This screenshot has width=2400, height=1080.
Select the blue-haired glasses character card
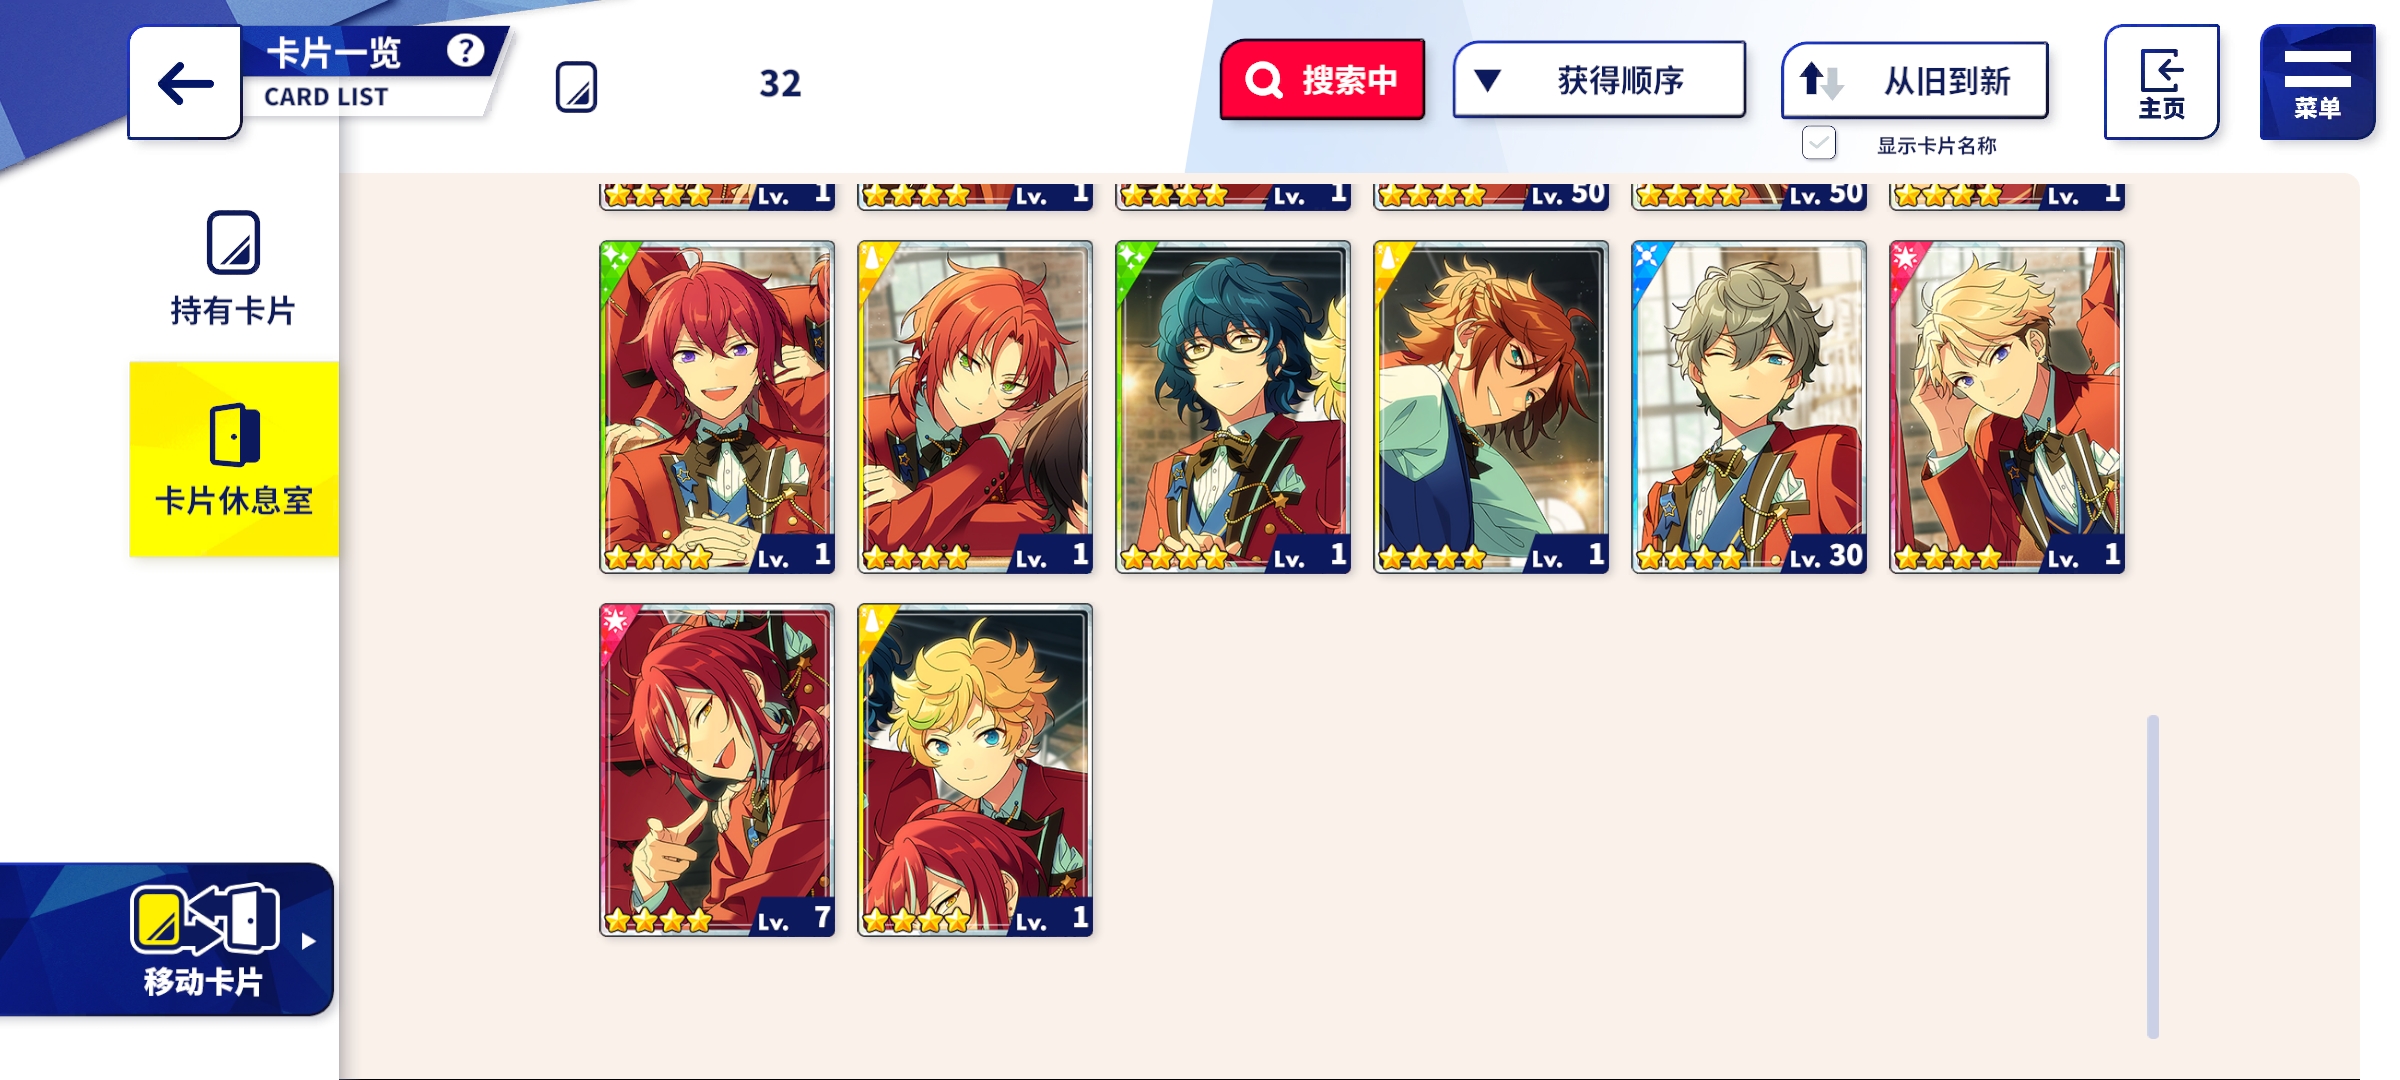pos(1233,407)
